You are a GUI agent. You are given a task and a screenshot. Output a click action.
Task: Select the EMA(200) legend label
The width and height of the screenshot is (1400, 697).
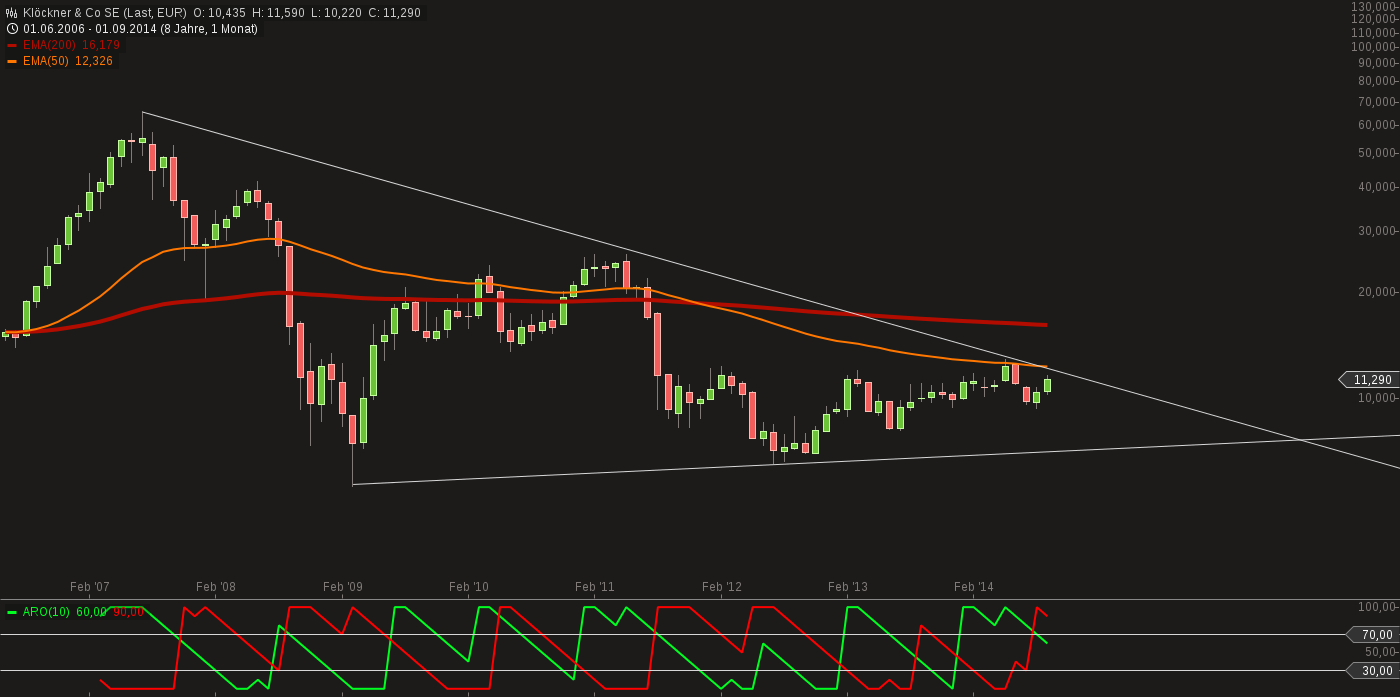point(51,45)
